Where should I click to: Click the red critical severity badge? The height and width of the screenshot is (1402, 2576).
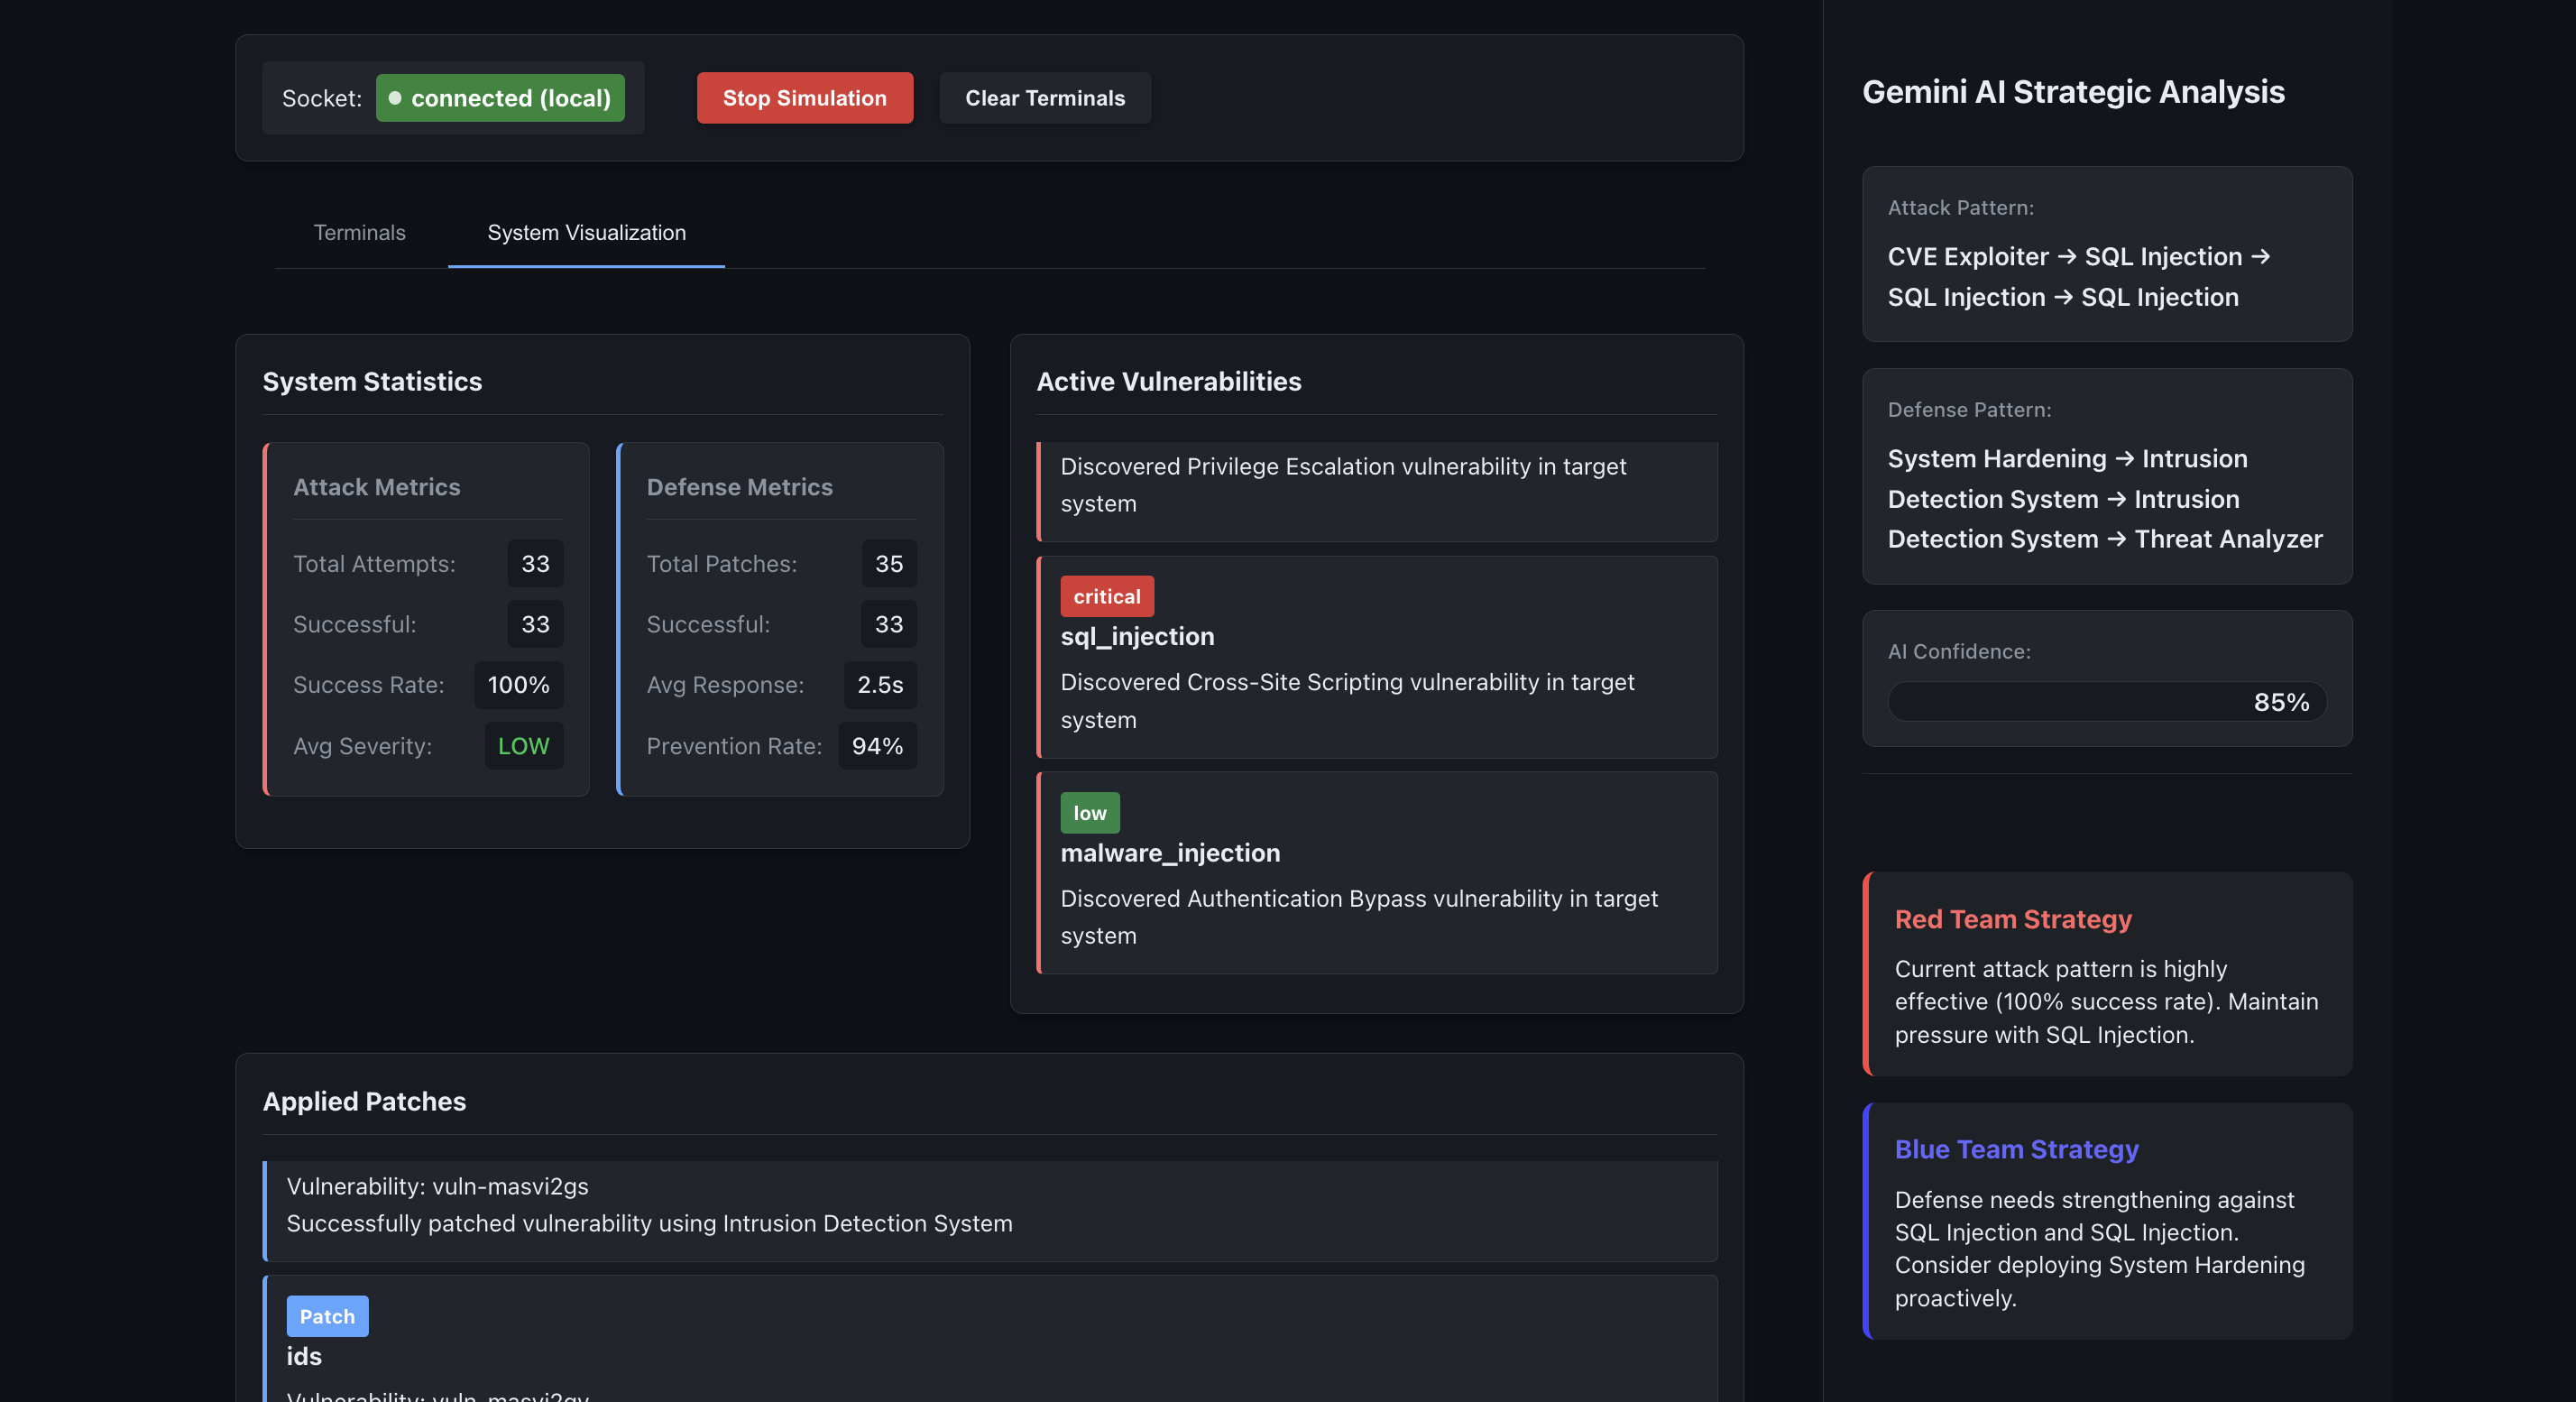(x=1106, y=596)
